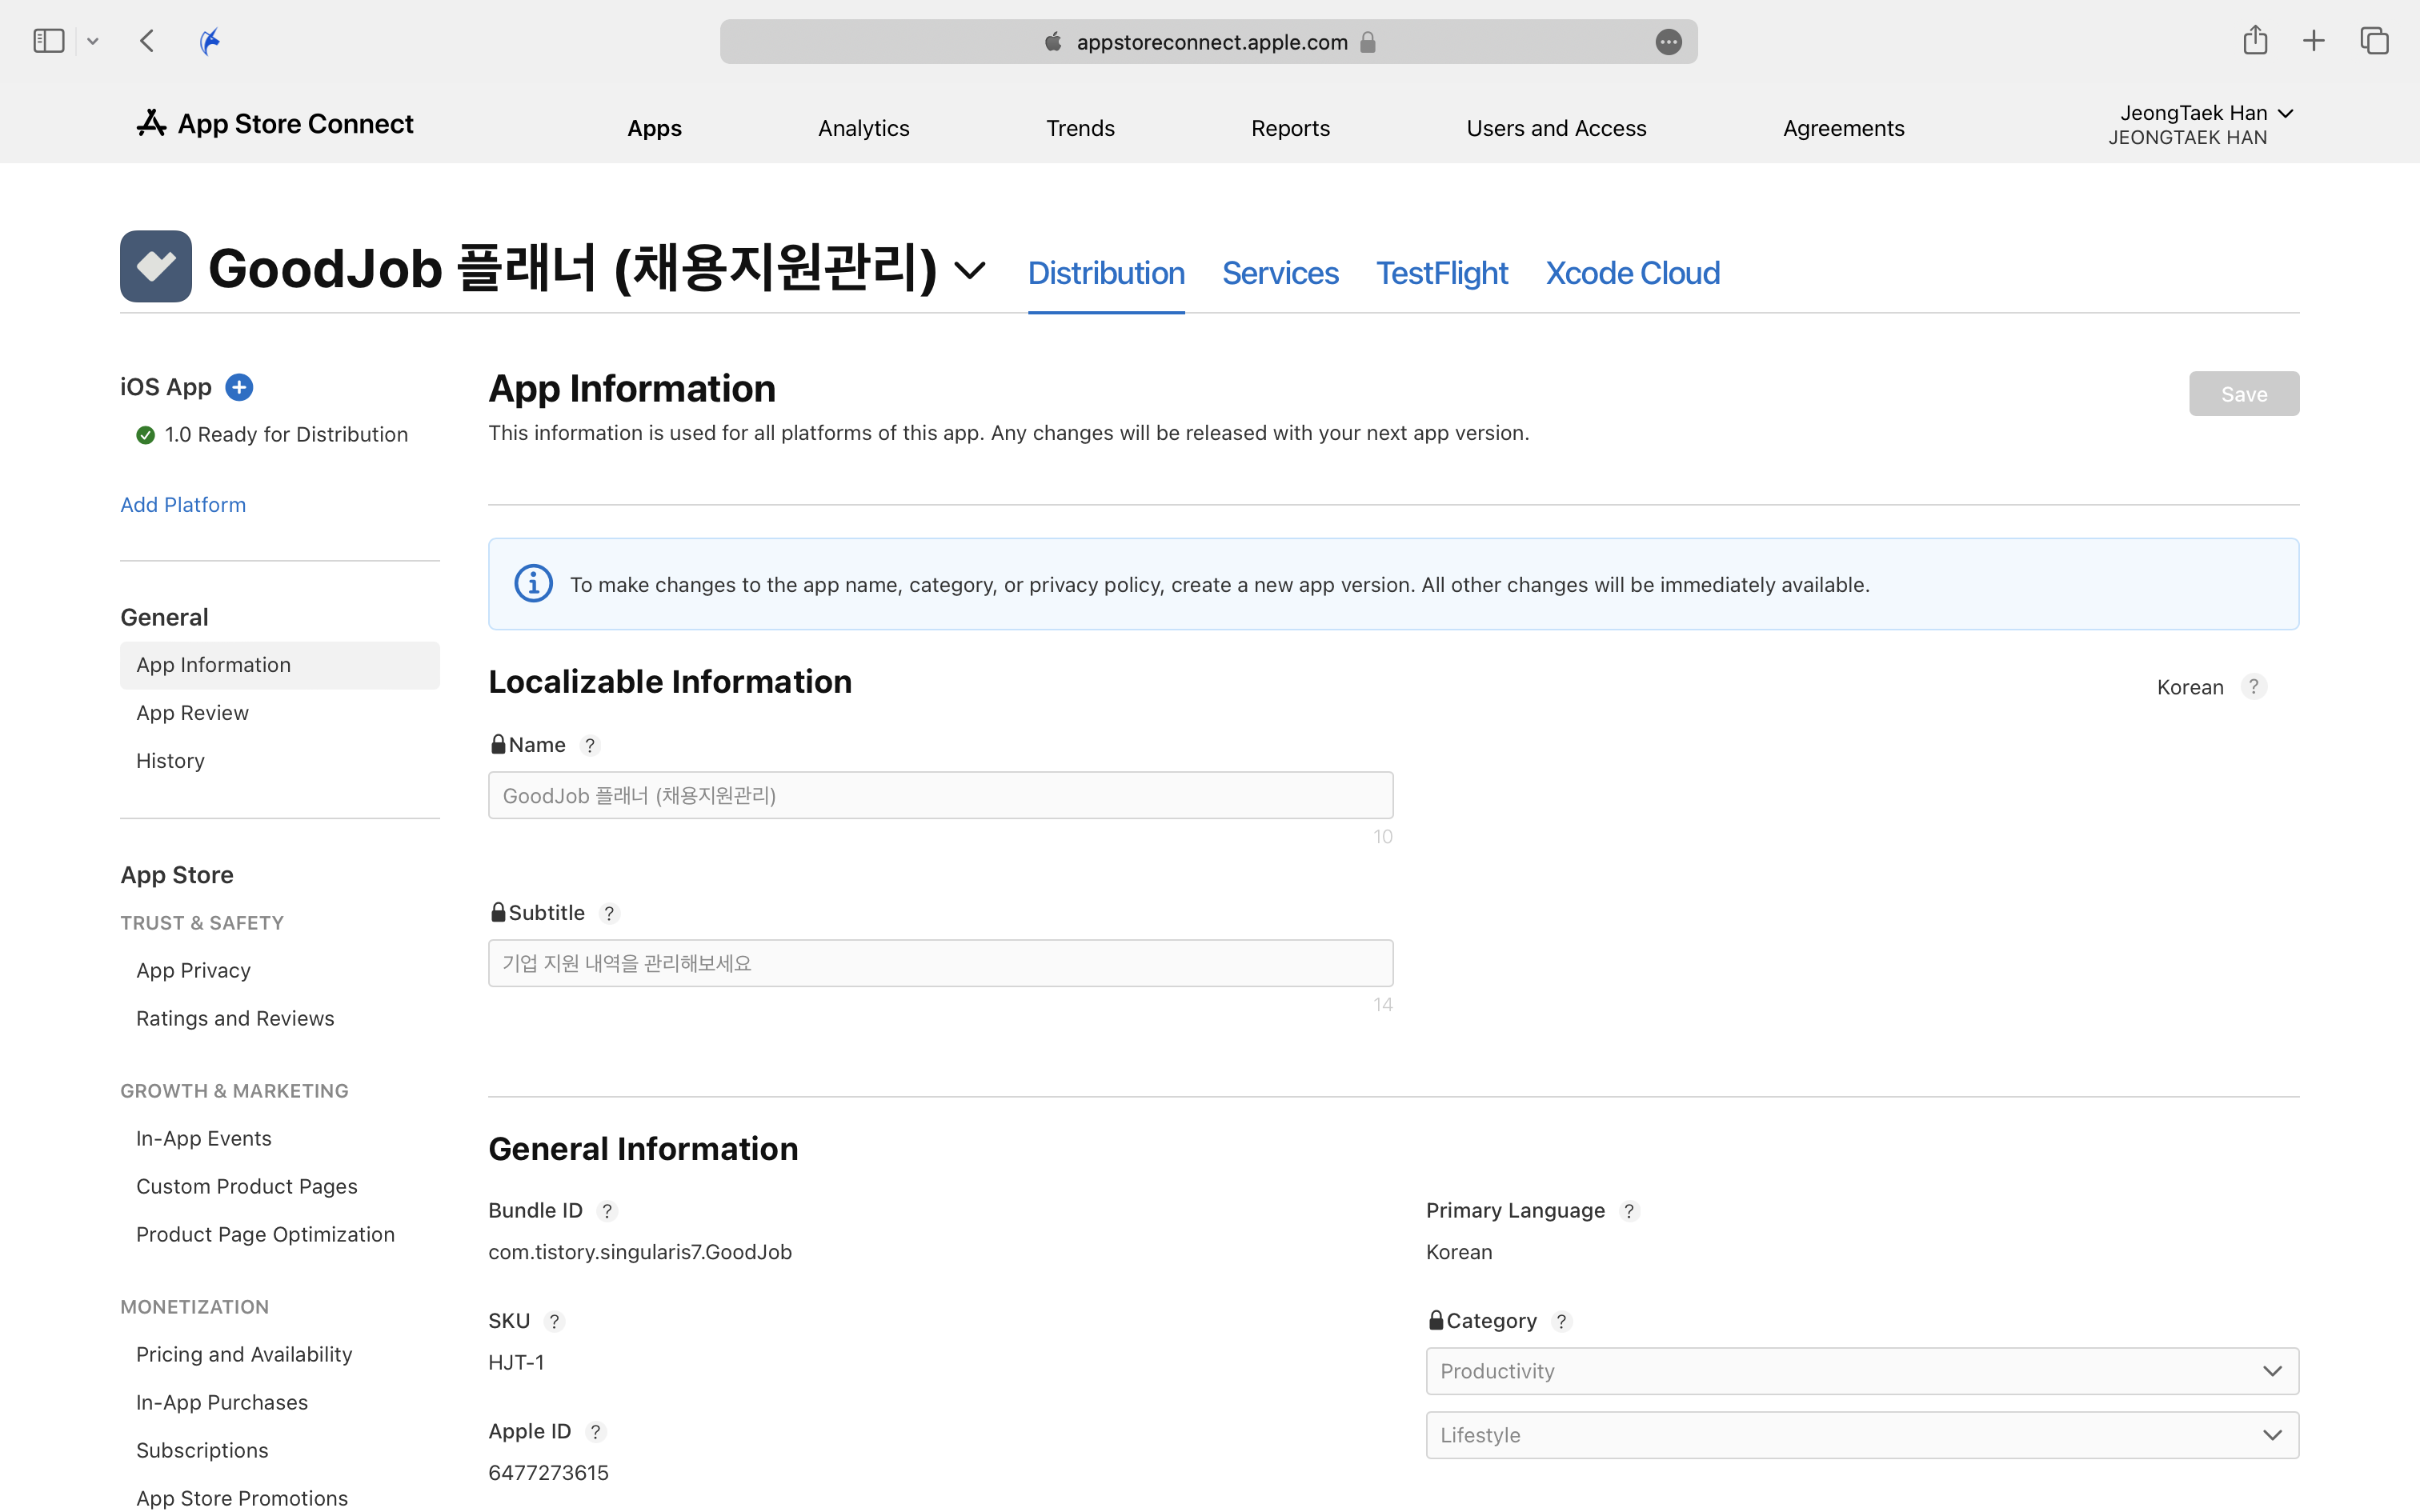Click the Subtitle input field
2420x1512 pixels.
[x=940, y=963]
